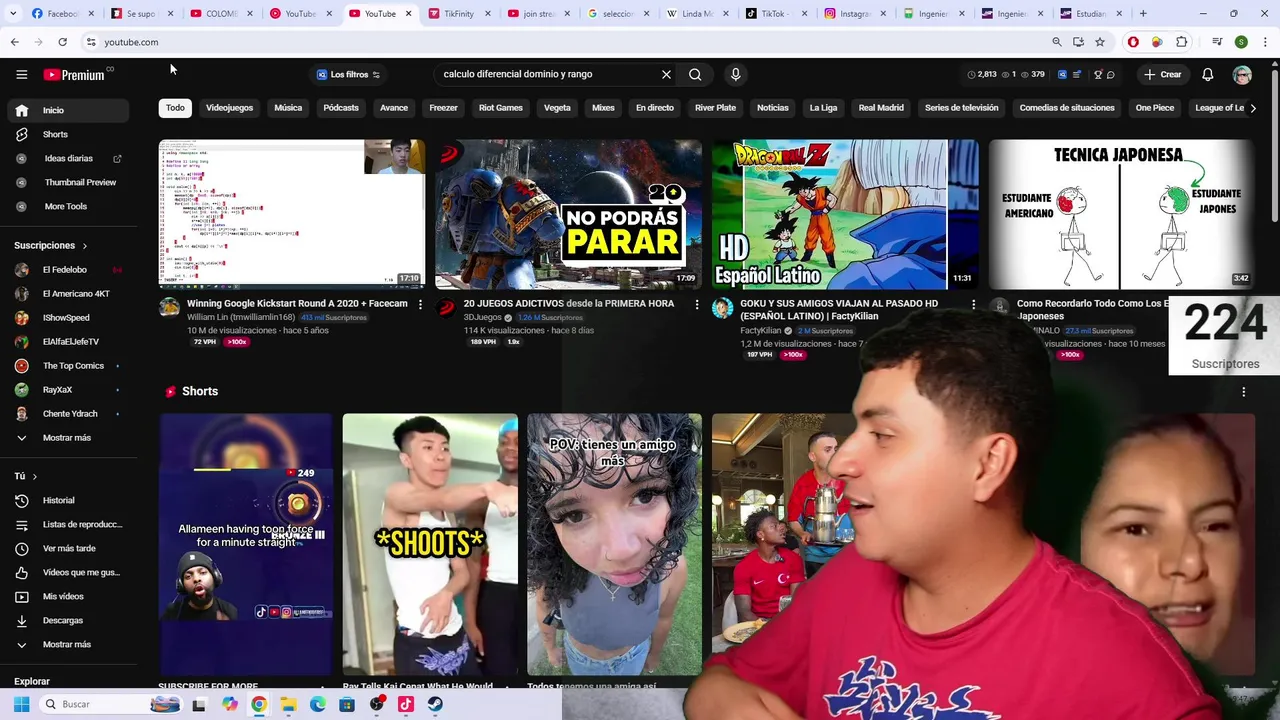This screenshot has height=720, width=1280.
Task: Open El Fedelobo subscription channel
Action: coord(68,269)
